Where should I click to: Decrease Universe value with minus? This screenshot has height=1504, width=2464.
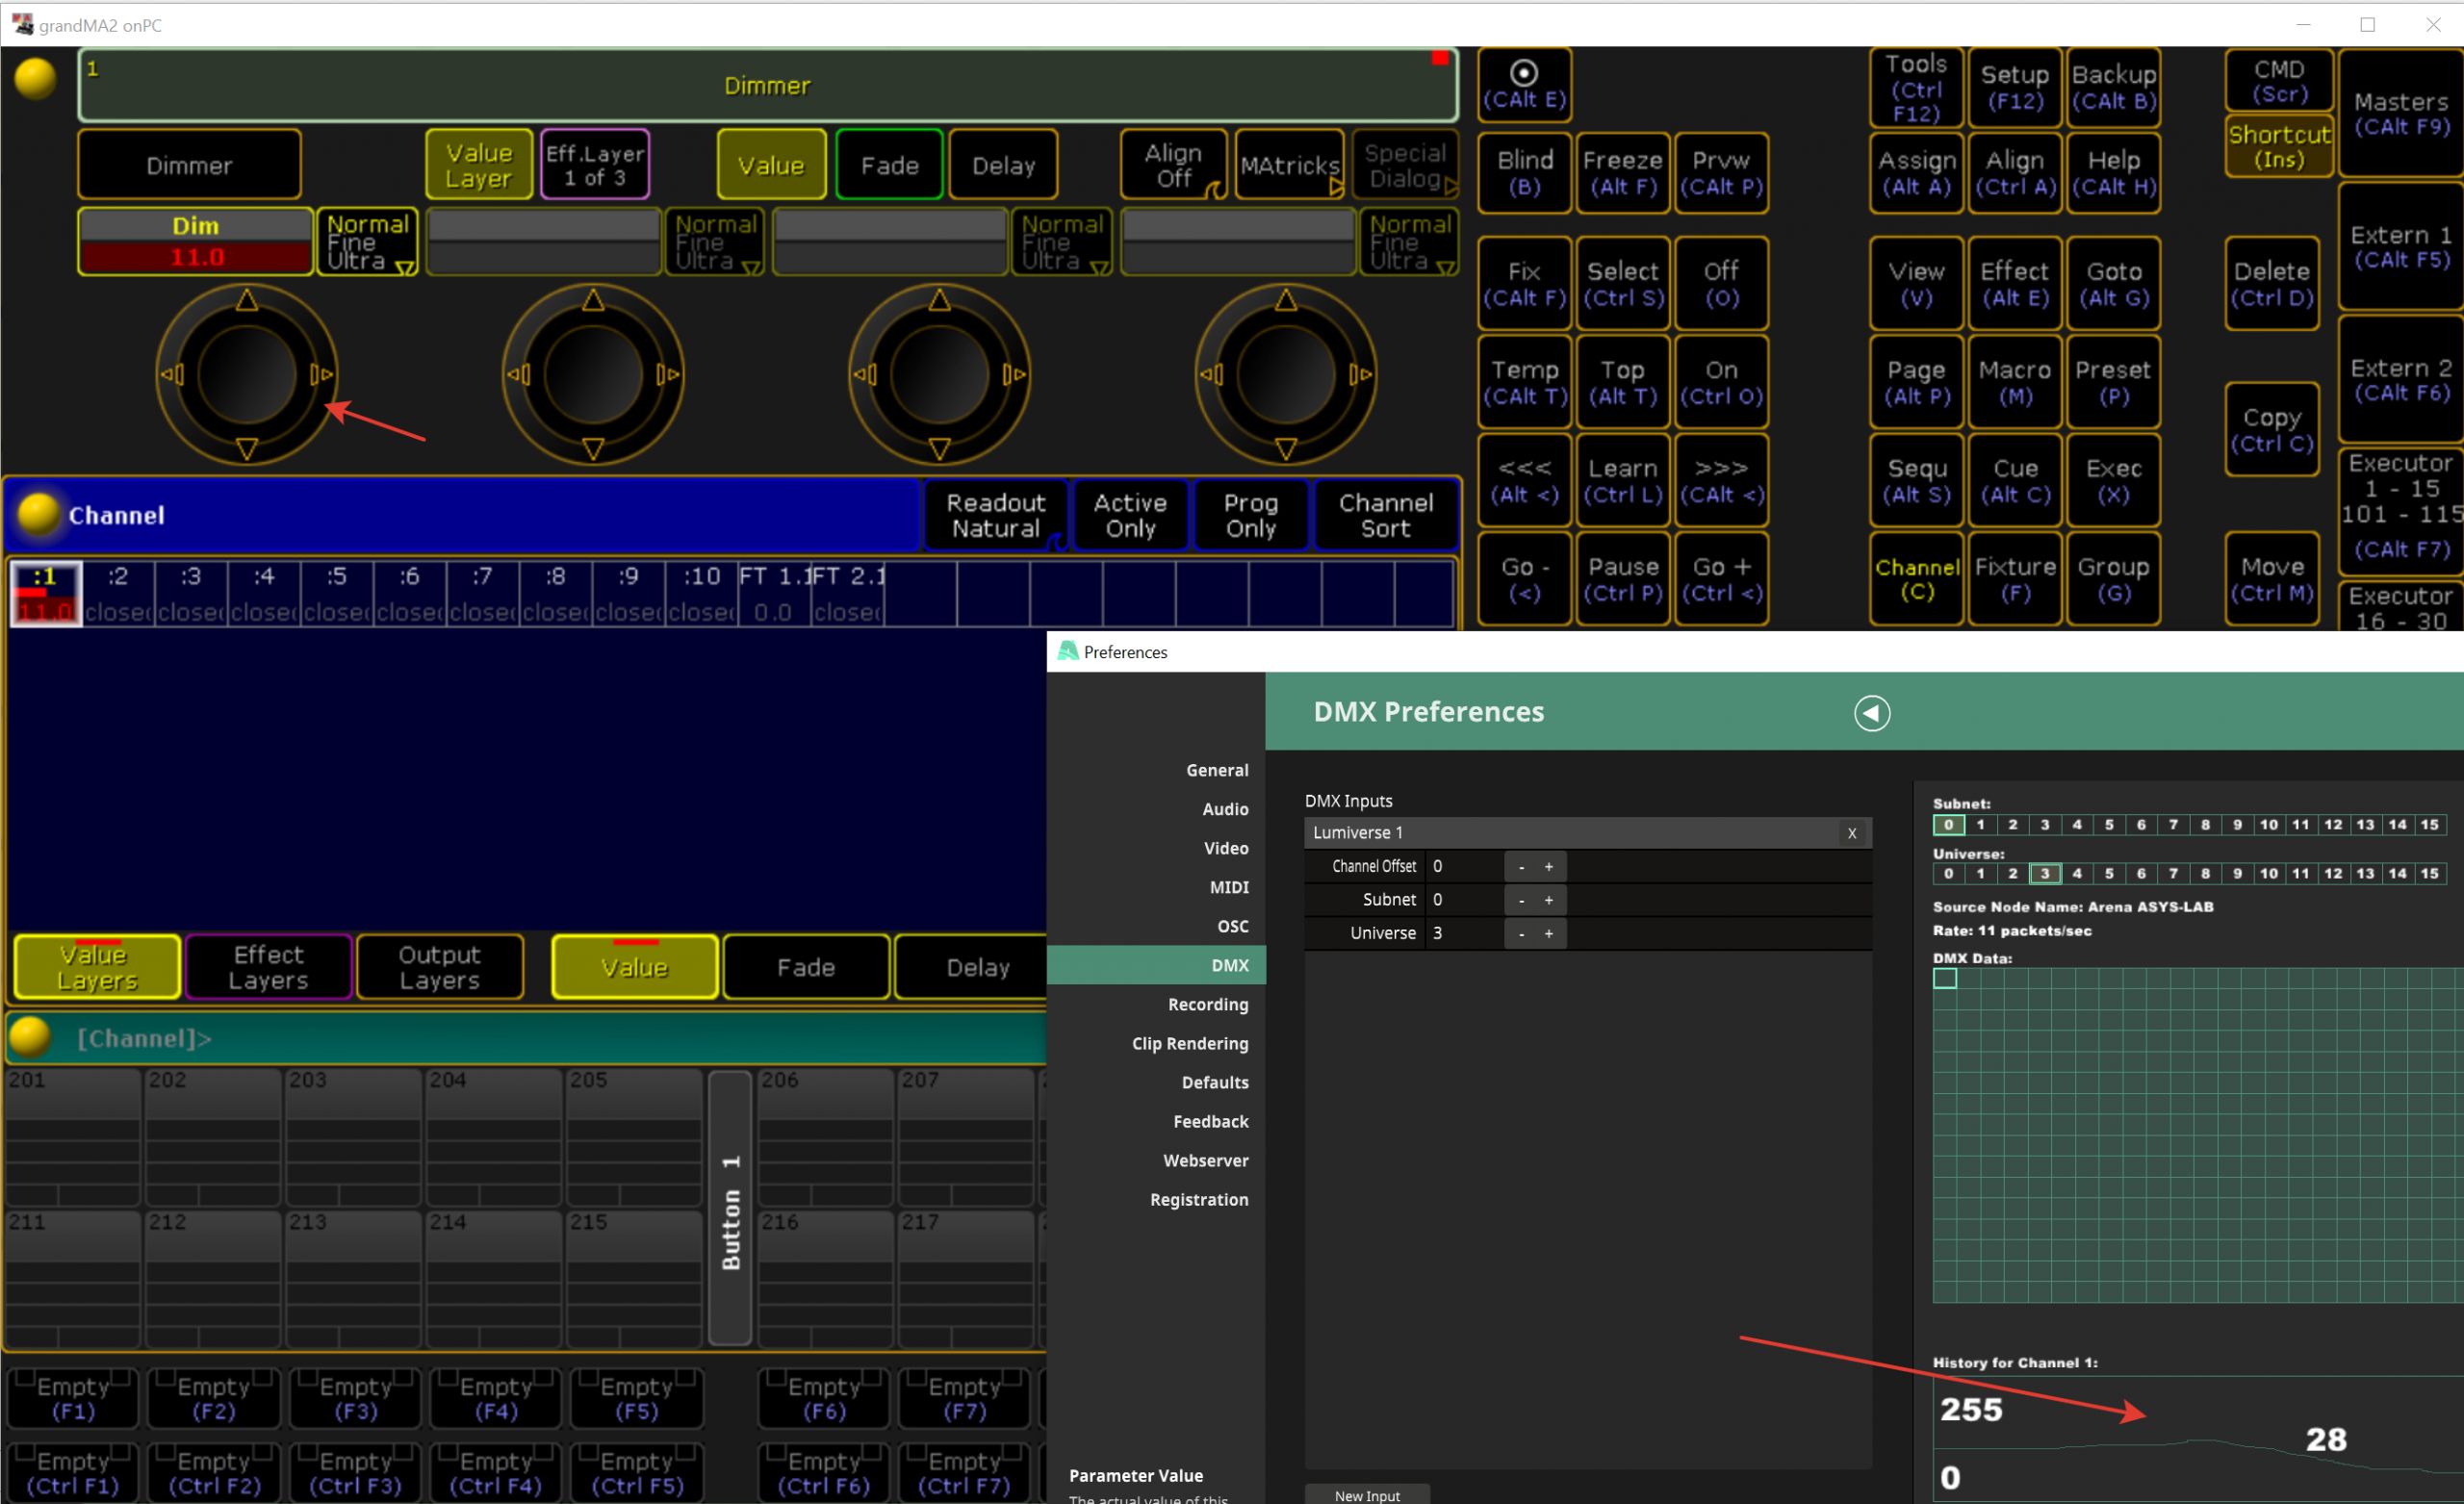1521,933
